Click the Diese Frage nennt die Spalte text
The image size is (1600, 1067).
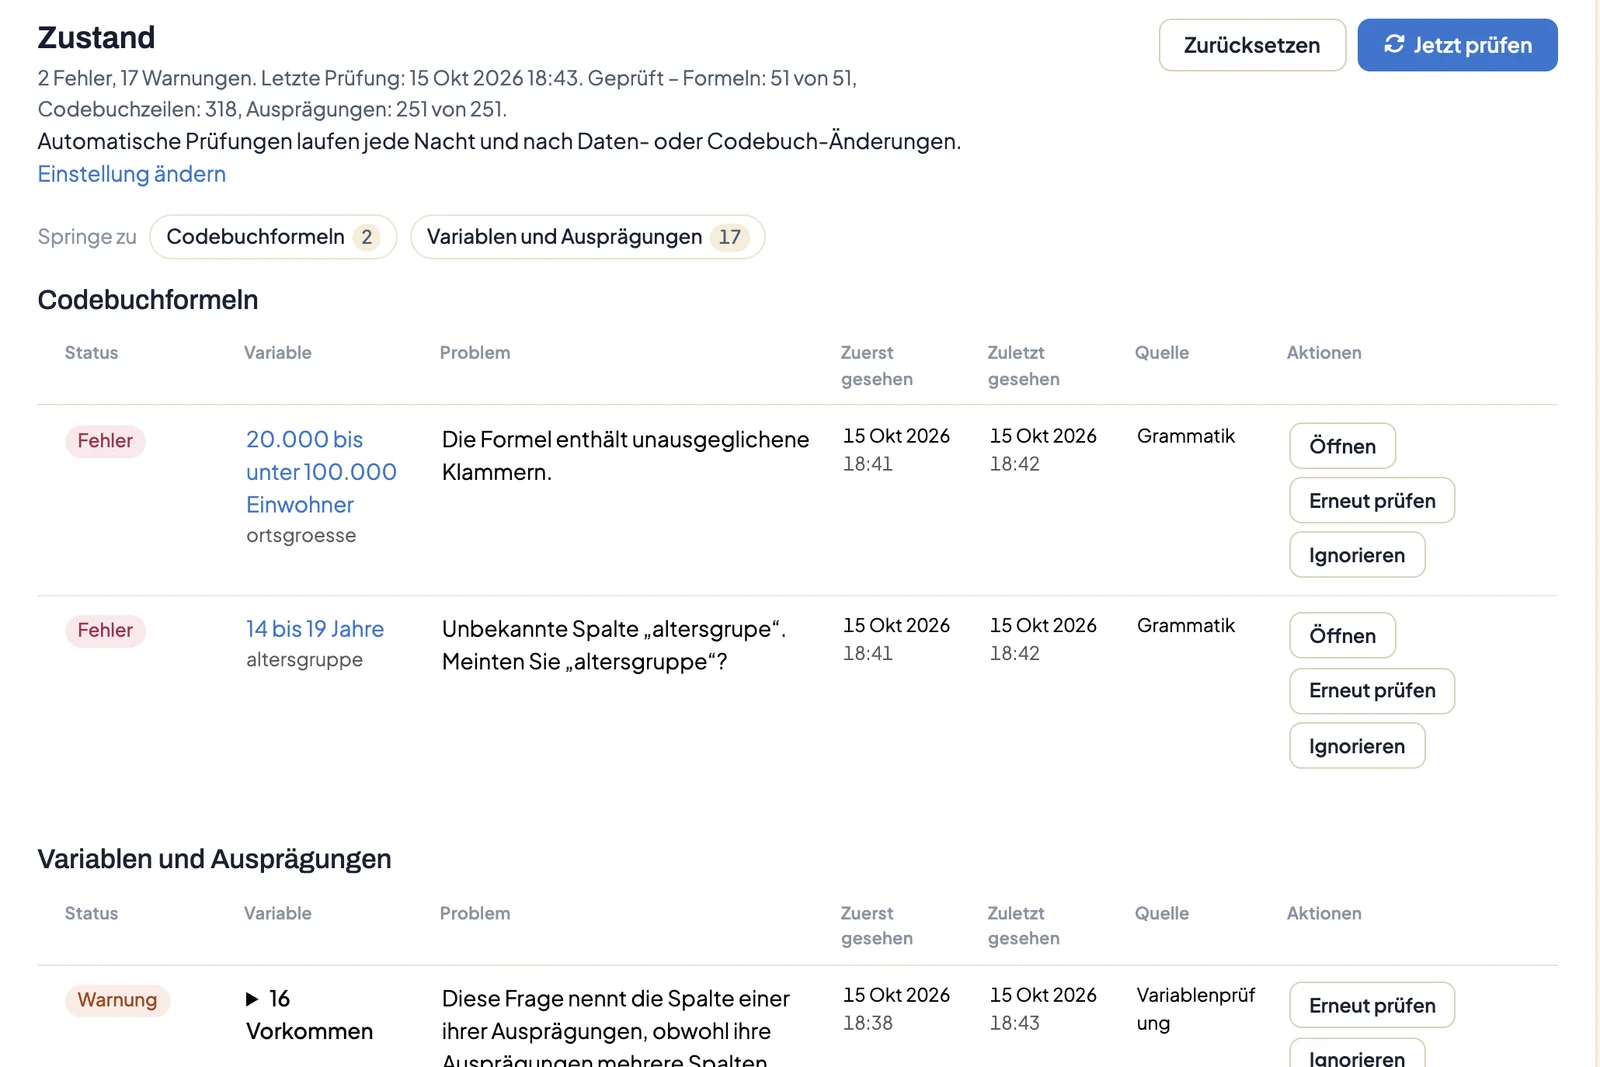click(616, 1027)
